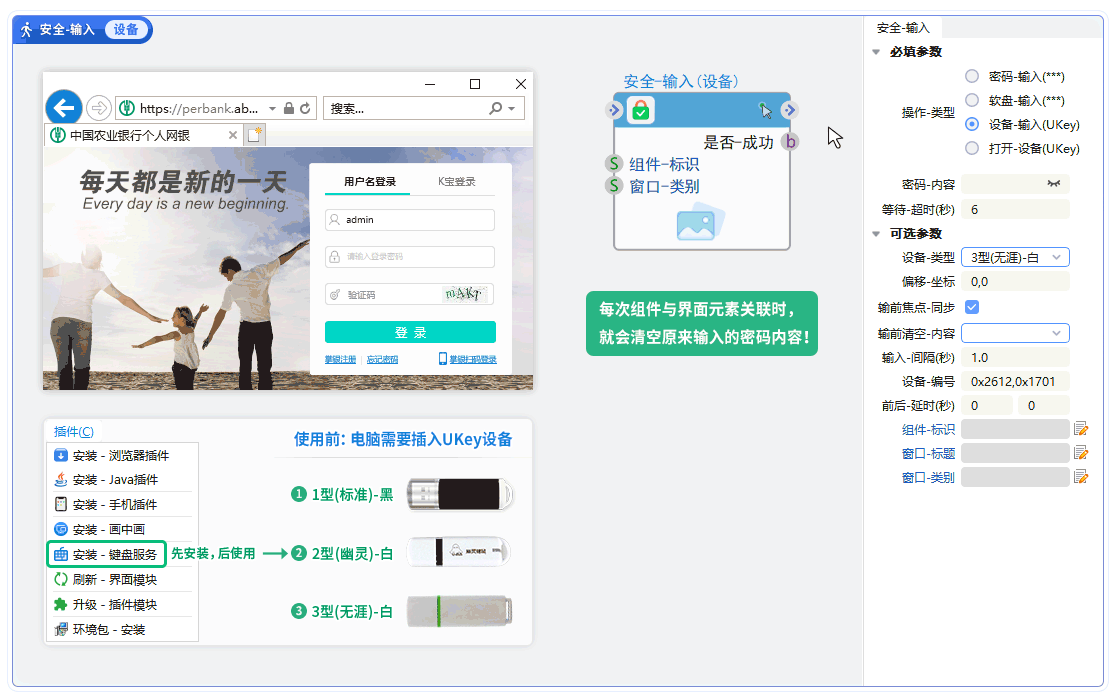Click the 登录 button
Viewport: 1119px width, 698px height.
[x=409, y=331]
